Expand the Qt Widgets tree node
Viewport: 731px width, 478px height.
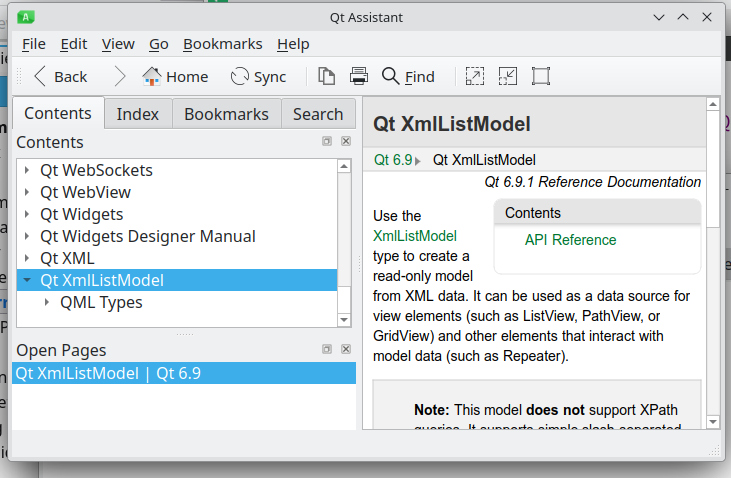[x=27, y=214]
